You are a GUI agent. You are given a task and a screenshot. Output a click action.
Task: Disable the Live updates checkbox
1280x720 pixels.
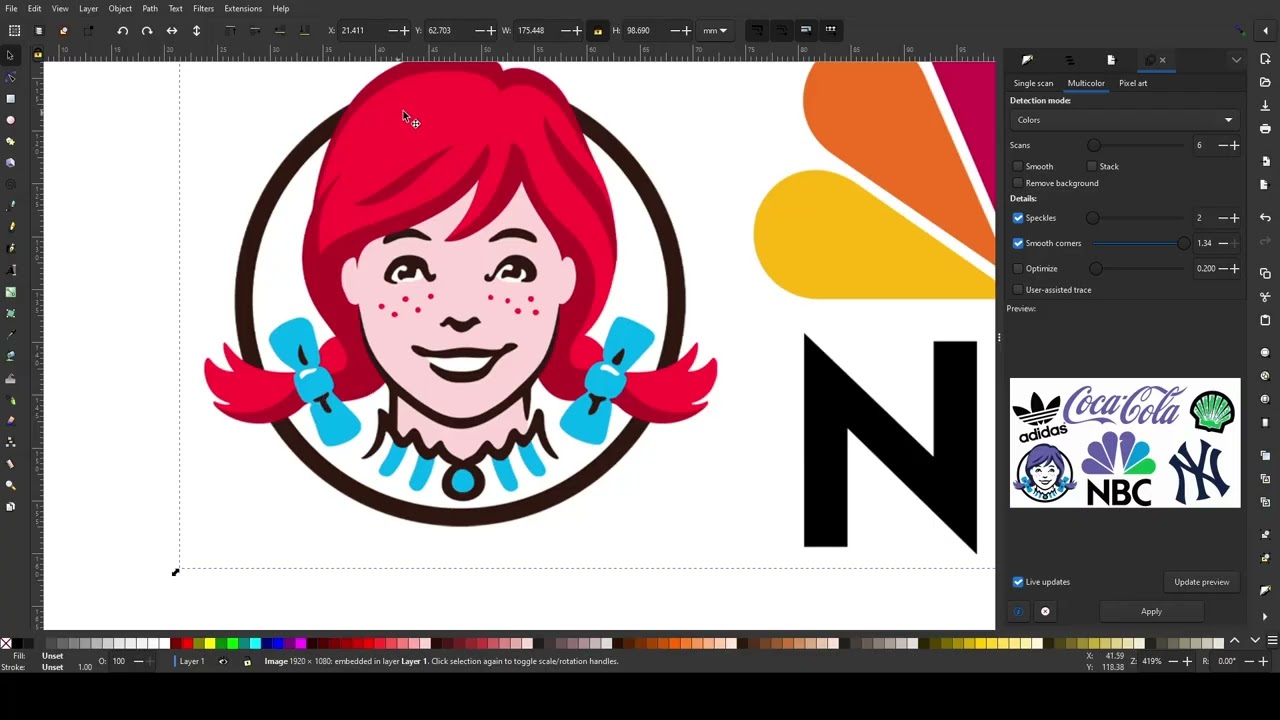pos(1018,582)
